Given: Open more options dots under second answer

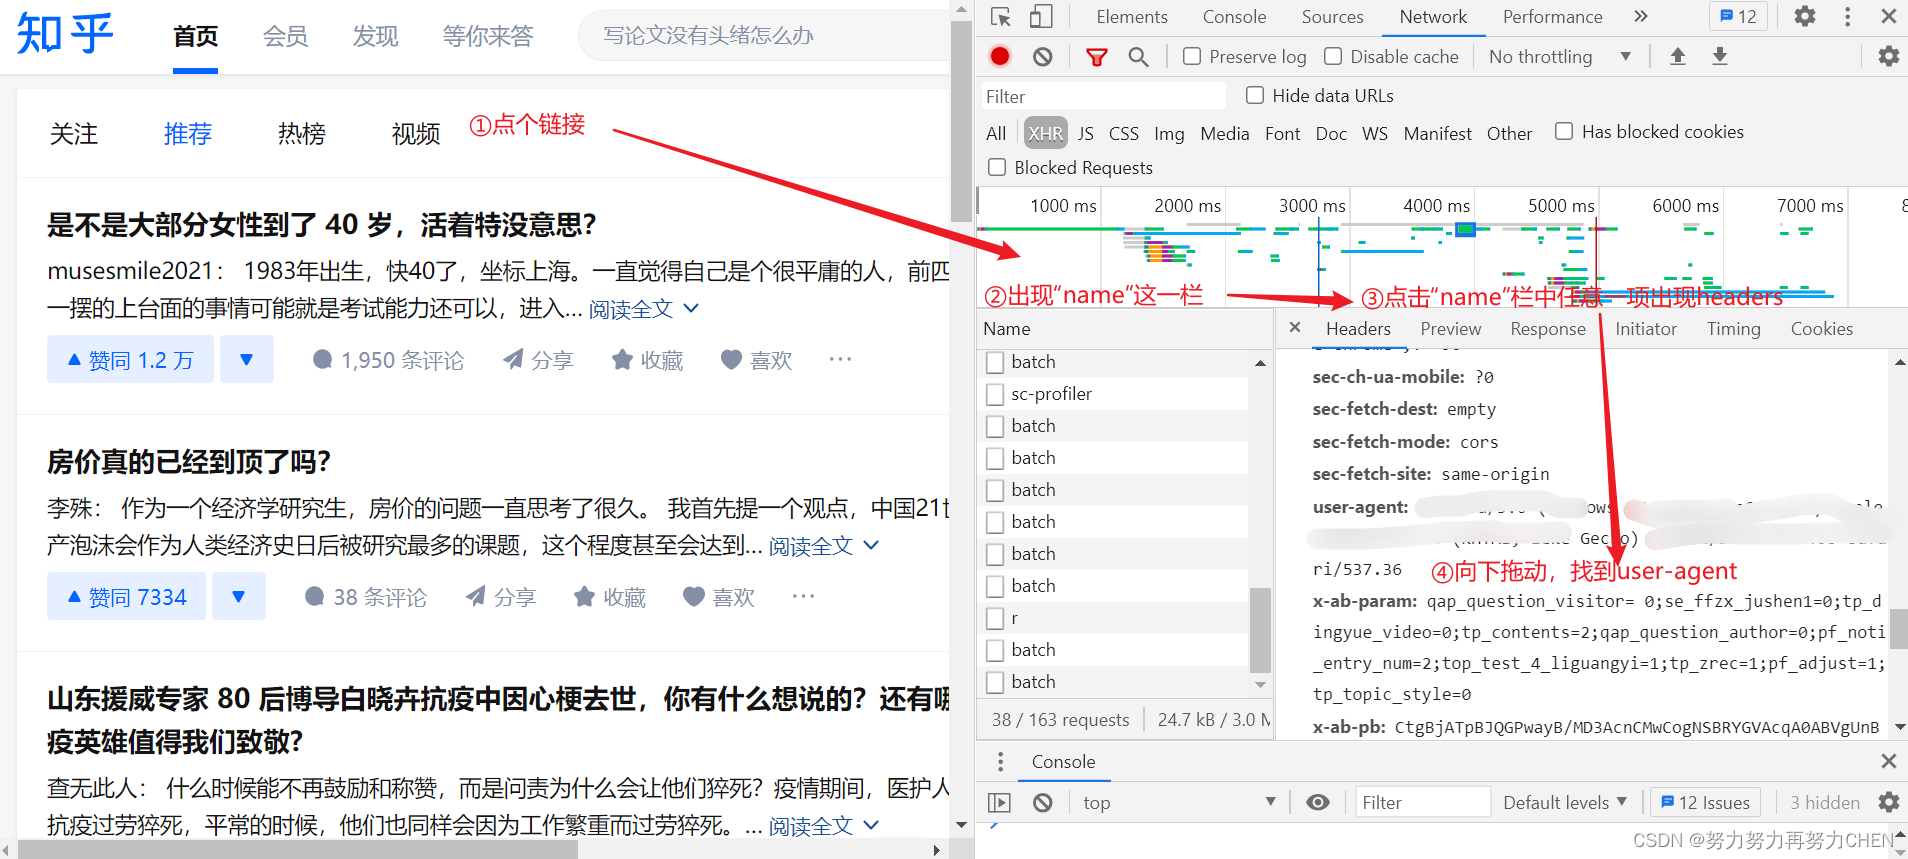Looking at the screenshot, I should click(x=803, y=596).
